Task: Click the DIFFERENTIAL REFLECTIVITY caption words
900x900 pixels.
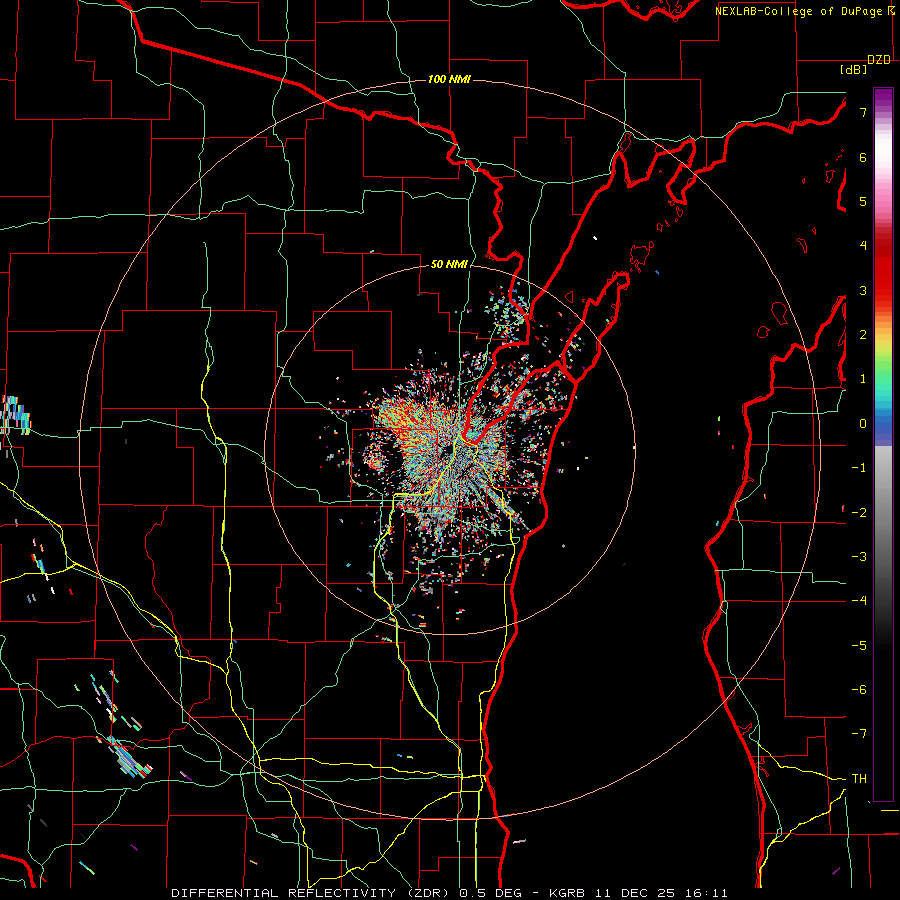Action: (x=284, y=893)
